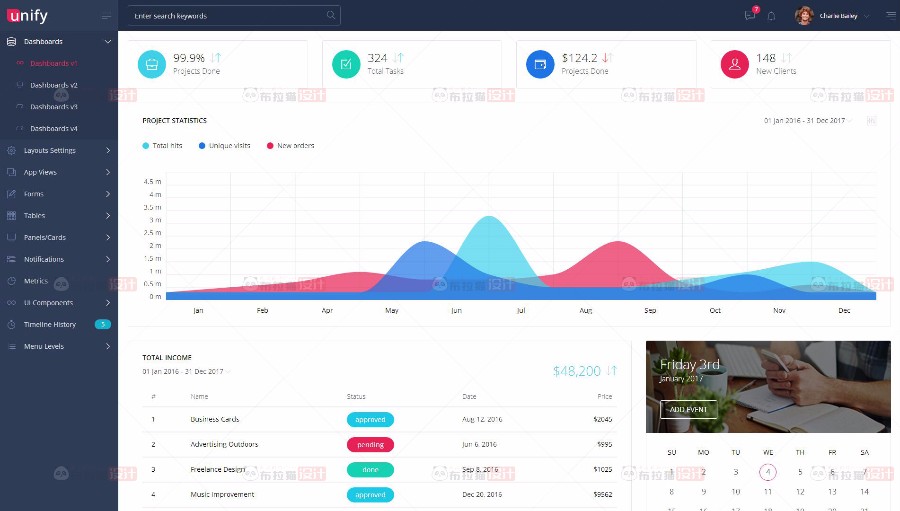This screenshot has height=511, width=900.
Task: Click the Friday 3rd calendar header
Action: [x=689, y=365]
